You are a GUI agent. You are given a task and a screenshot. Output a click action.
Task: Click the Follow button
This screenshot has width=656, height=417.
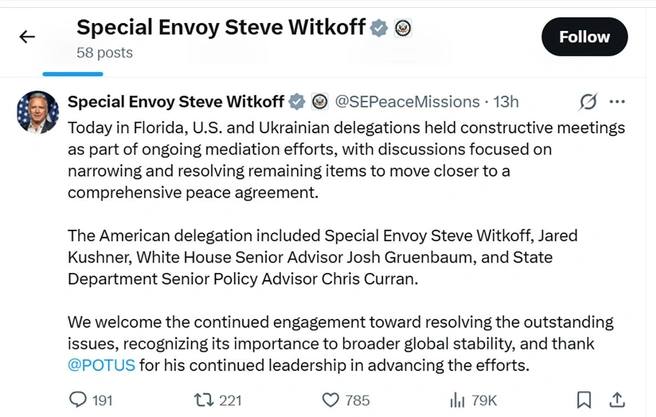584,37
